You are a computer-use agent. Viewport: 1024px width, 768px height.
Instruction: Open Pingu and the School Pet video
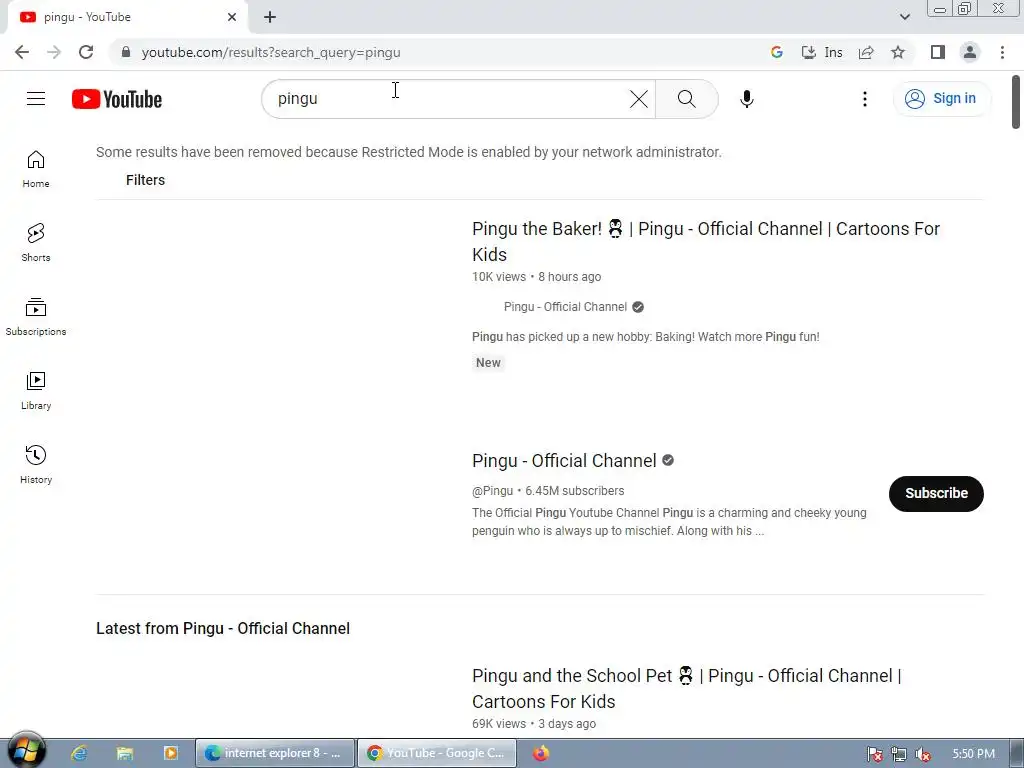686,688
